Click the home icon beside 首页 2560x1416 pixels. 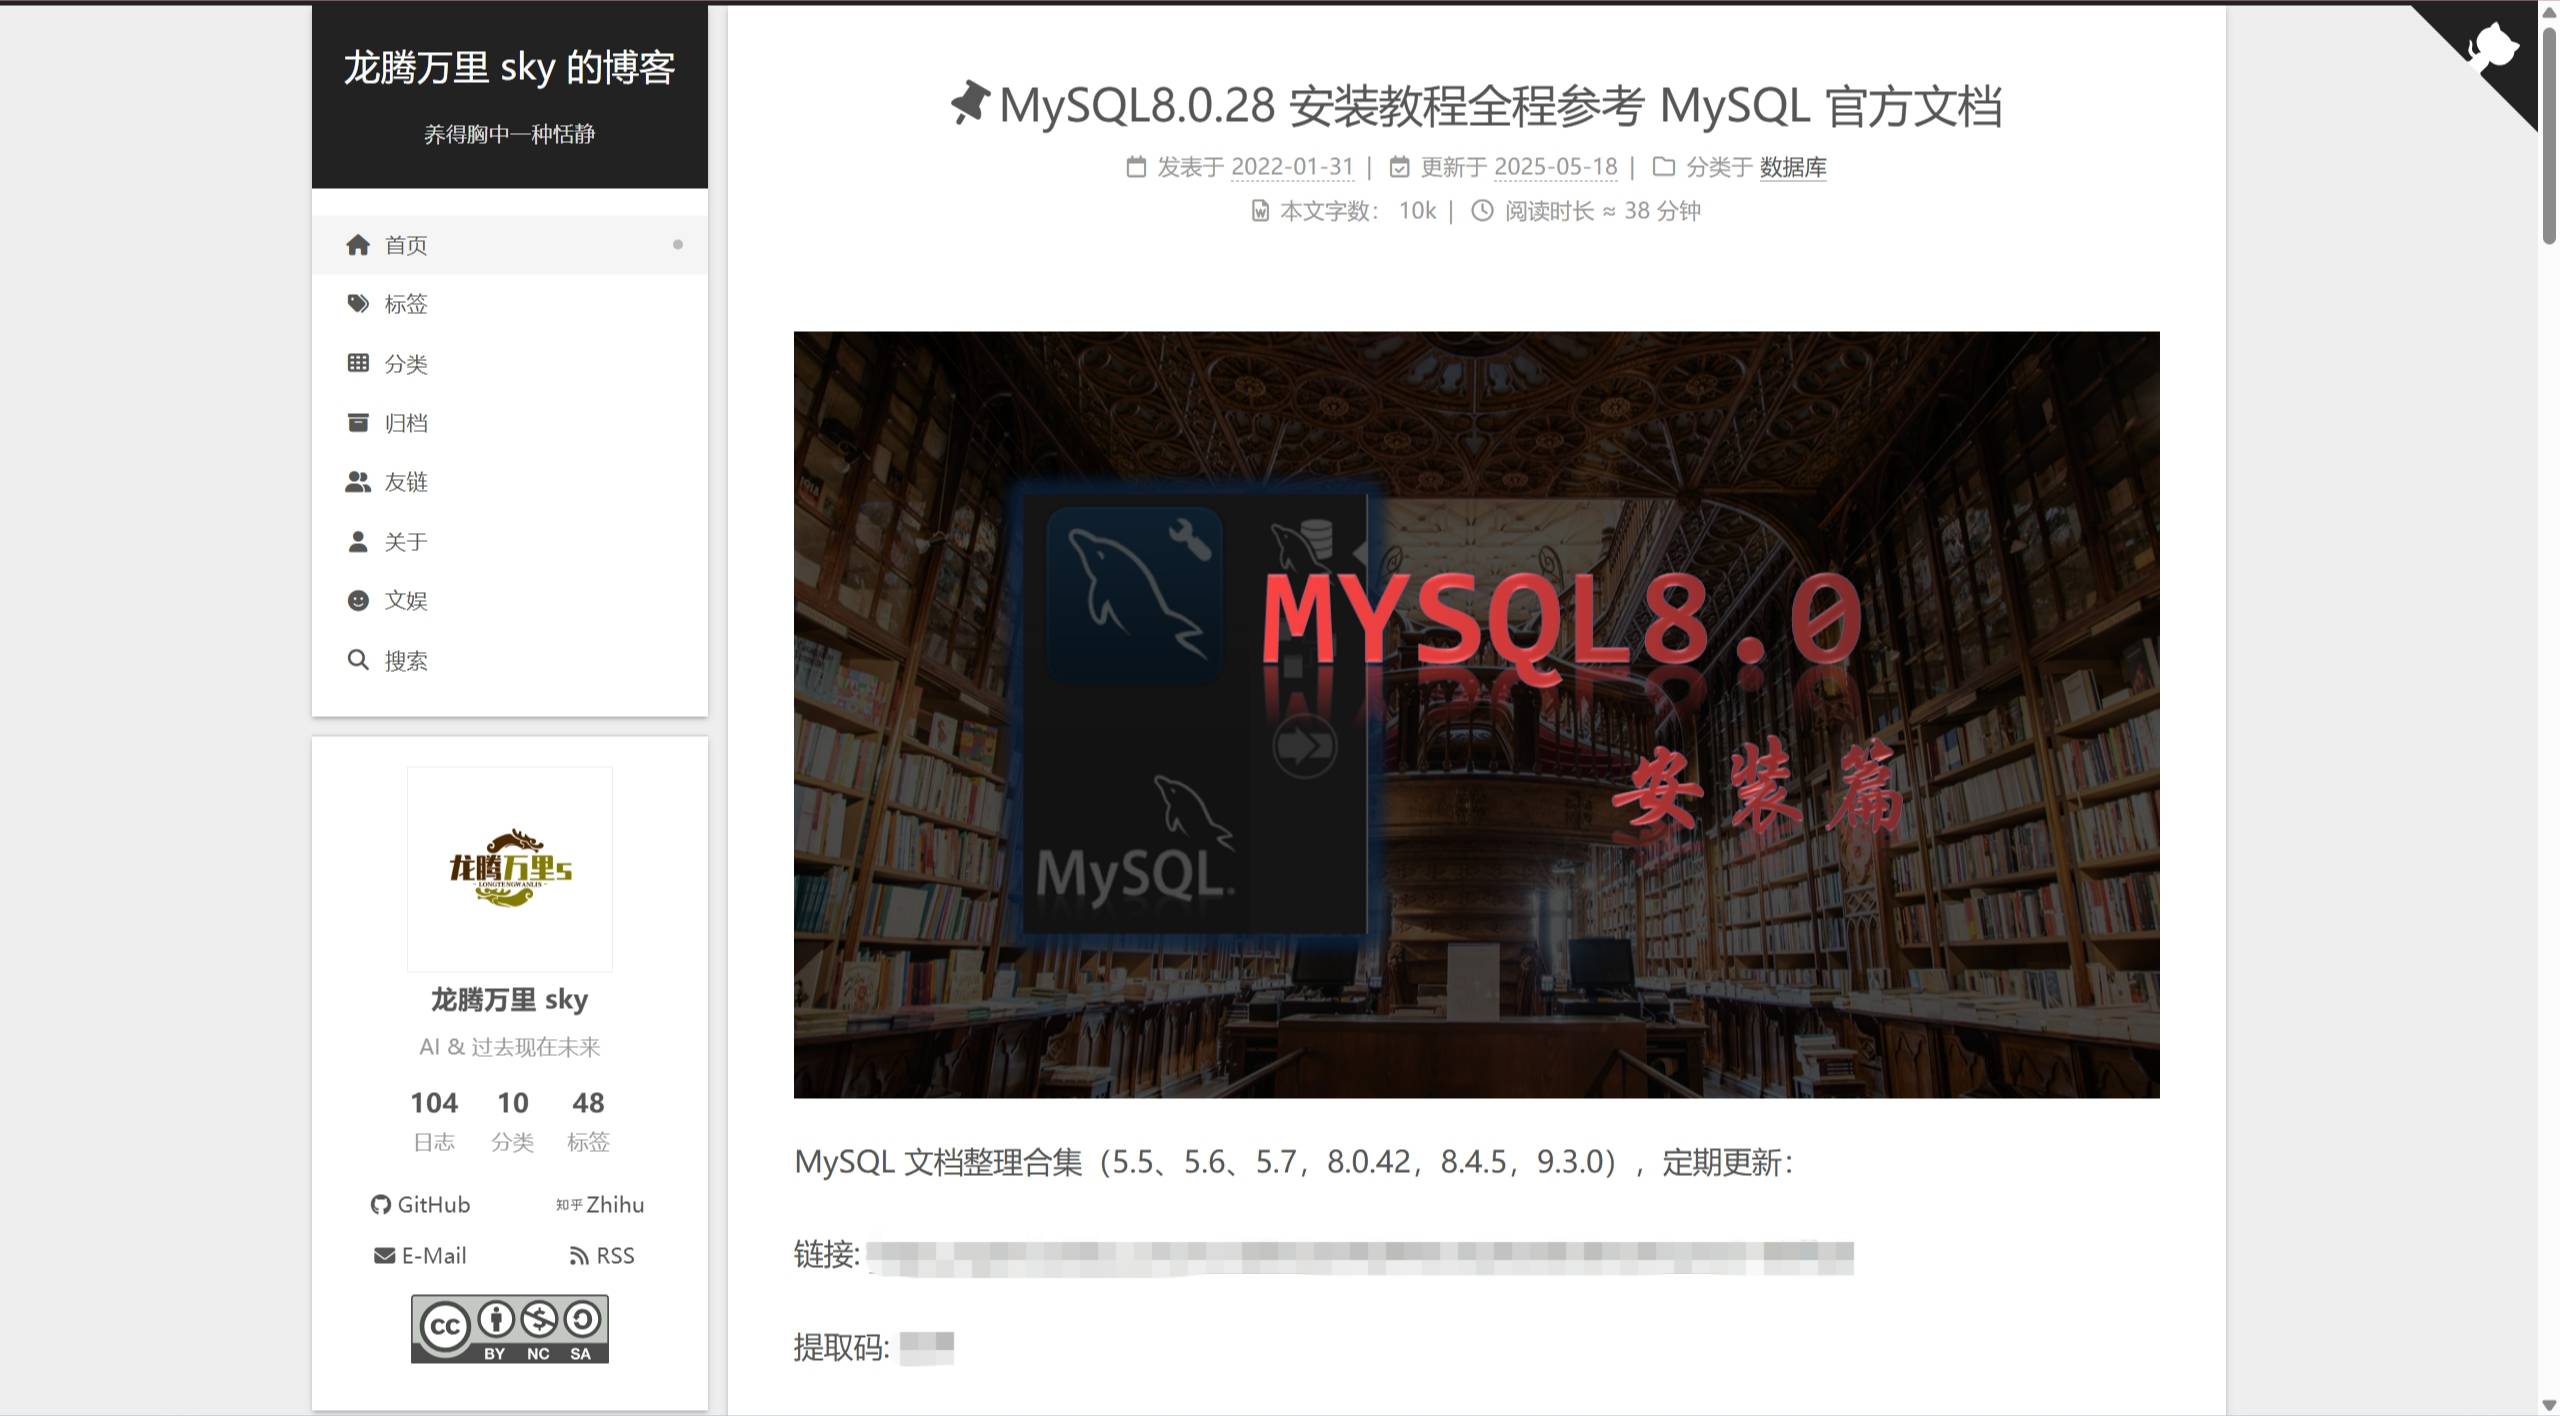pyautogui.click(x=358, y=245)
